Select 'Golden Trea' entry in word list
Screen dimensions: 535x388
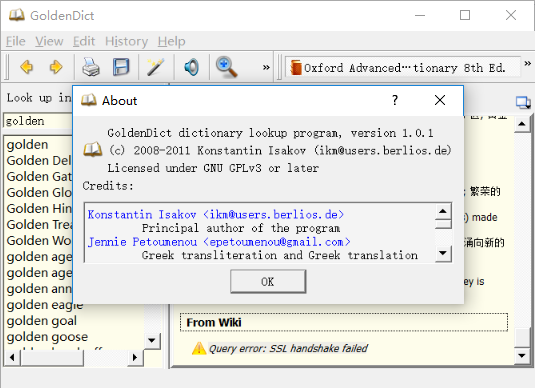pyautogui.click(x=39, y=225)
